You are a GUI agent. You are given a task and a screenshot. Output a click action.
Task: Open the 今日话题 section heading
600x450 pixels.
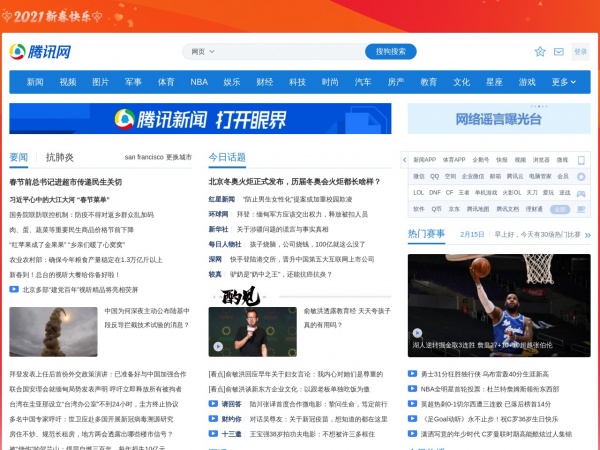(x=227, y=157)
